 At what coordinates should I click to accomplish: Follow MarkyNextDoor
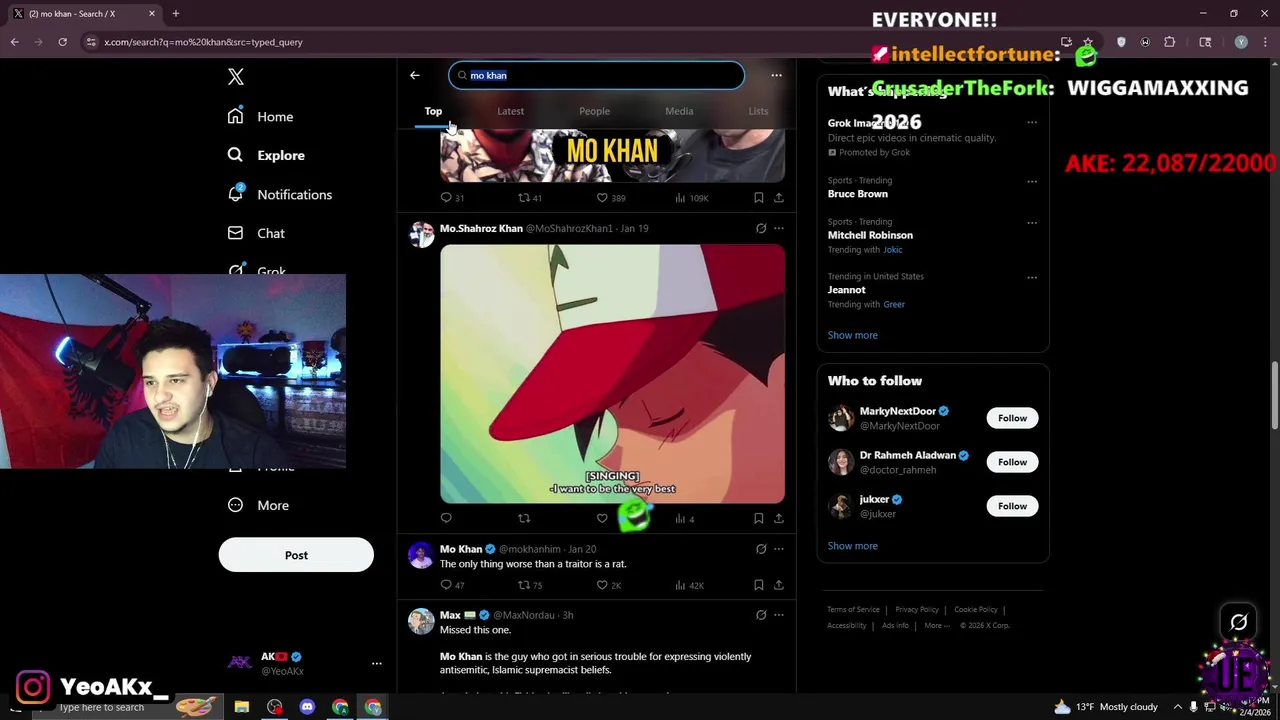coord(1012,418)
